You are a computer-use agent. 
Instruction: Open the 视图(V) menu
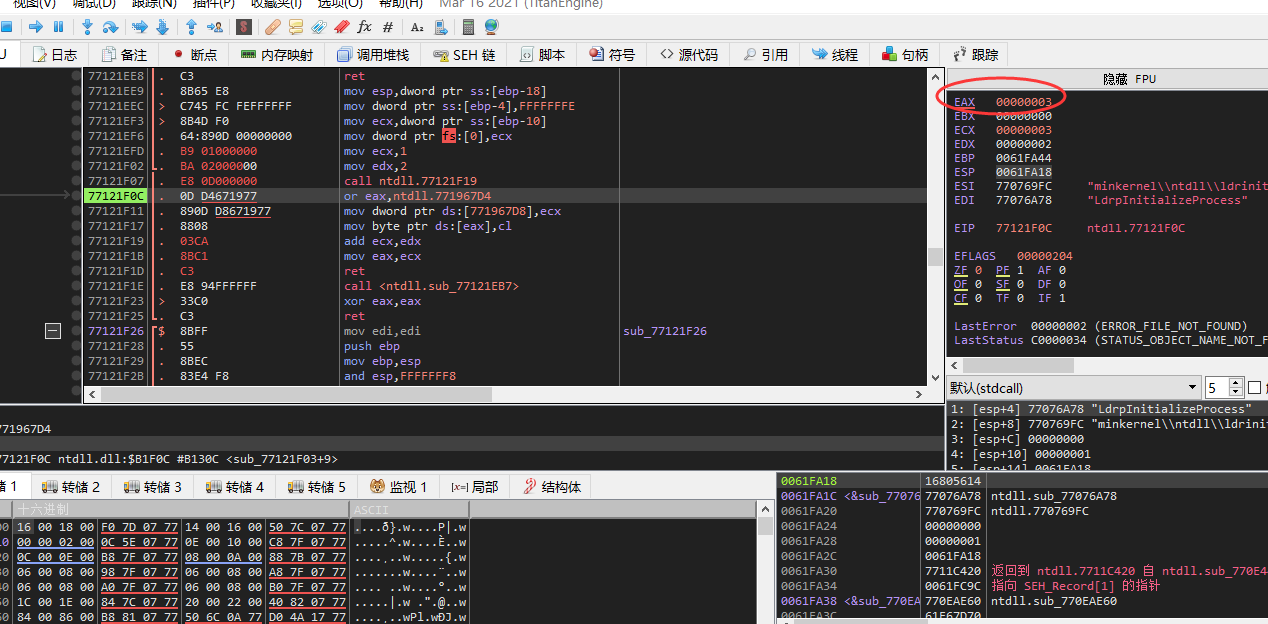click(34, 4)
